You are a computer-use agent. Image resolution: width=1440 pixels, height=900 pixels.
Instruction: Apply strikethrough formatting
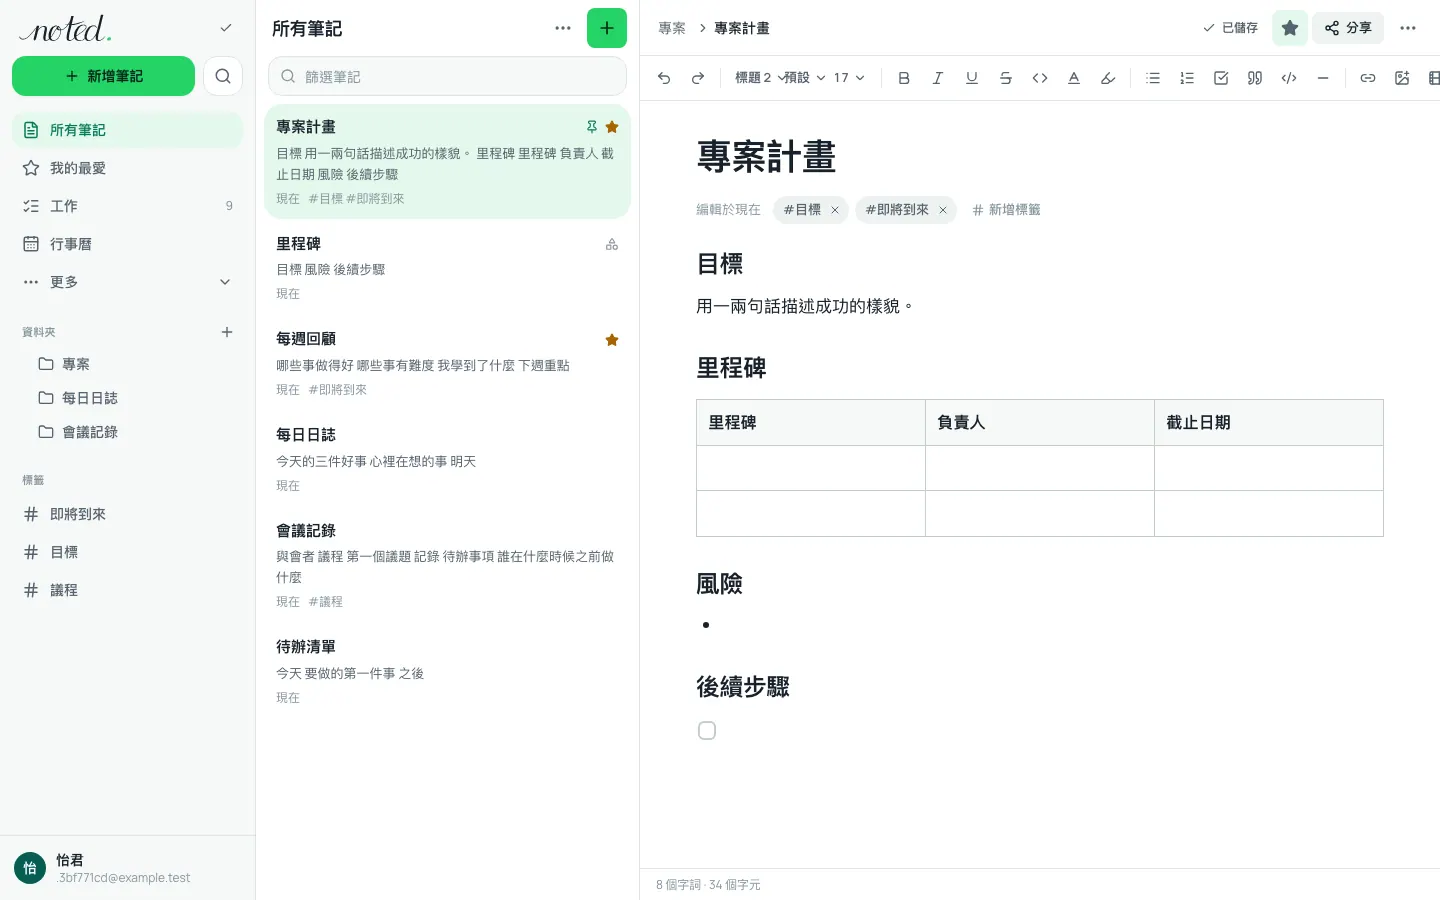(1006, 78)
